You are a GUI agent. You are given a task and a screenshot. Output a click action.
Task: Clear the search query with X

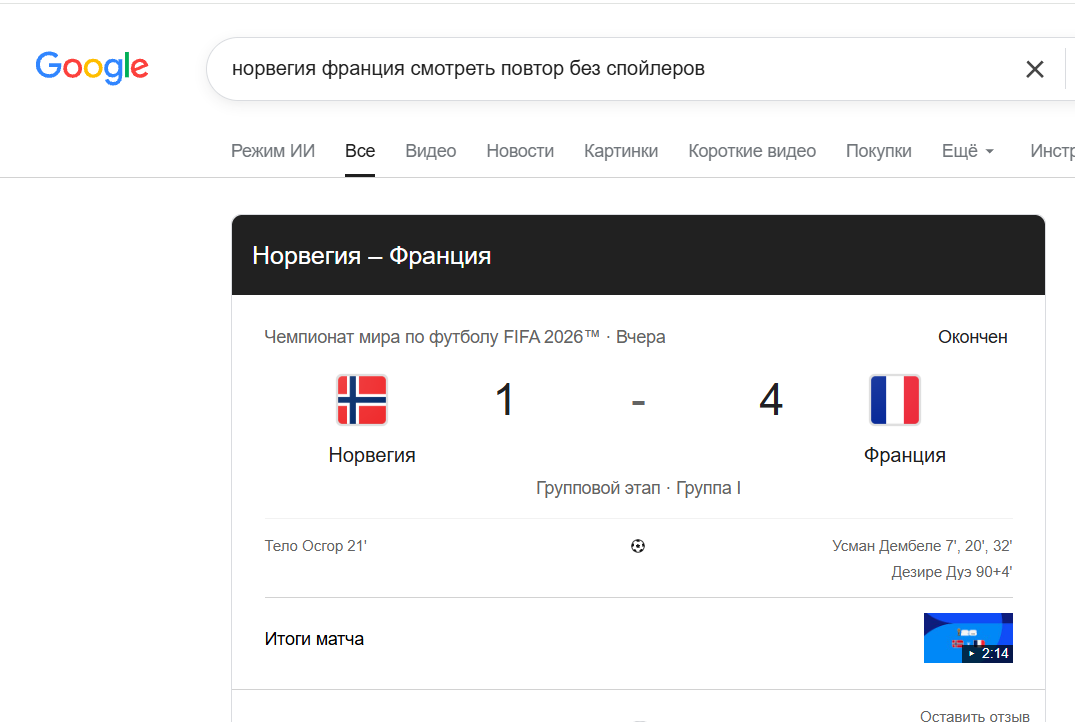[1035, 69]
